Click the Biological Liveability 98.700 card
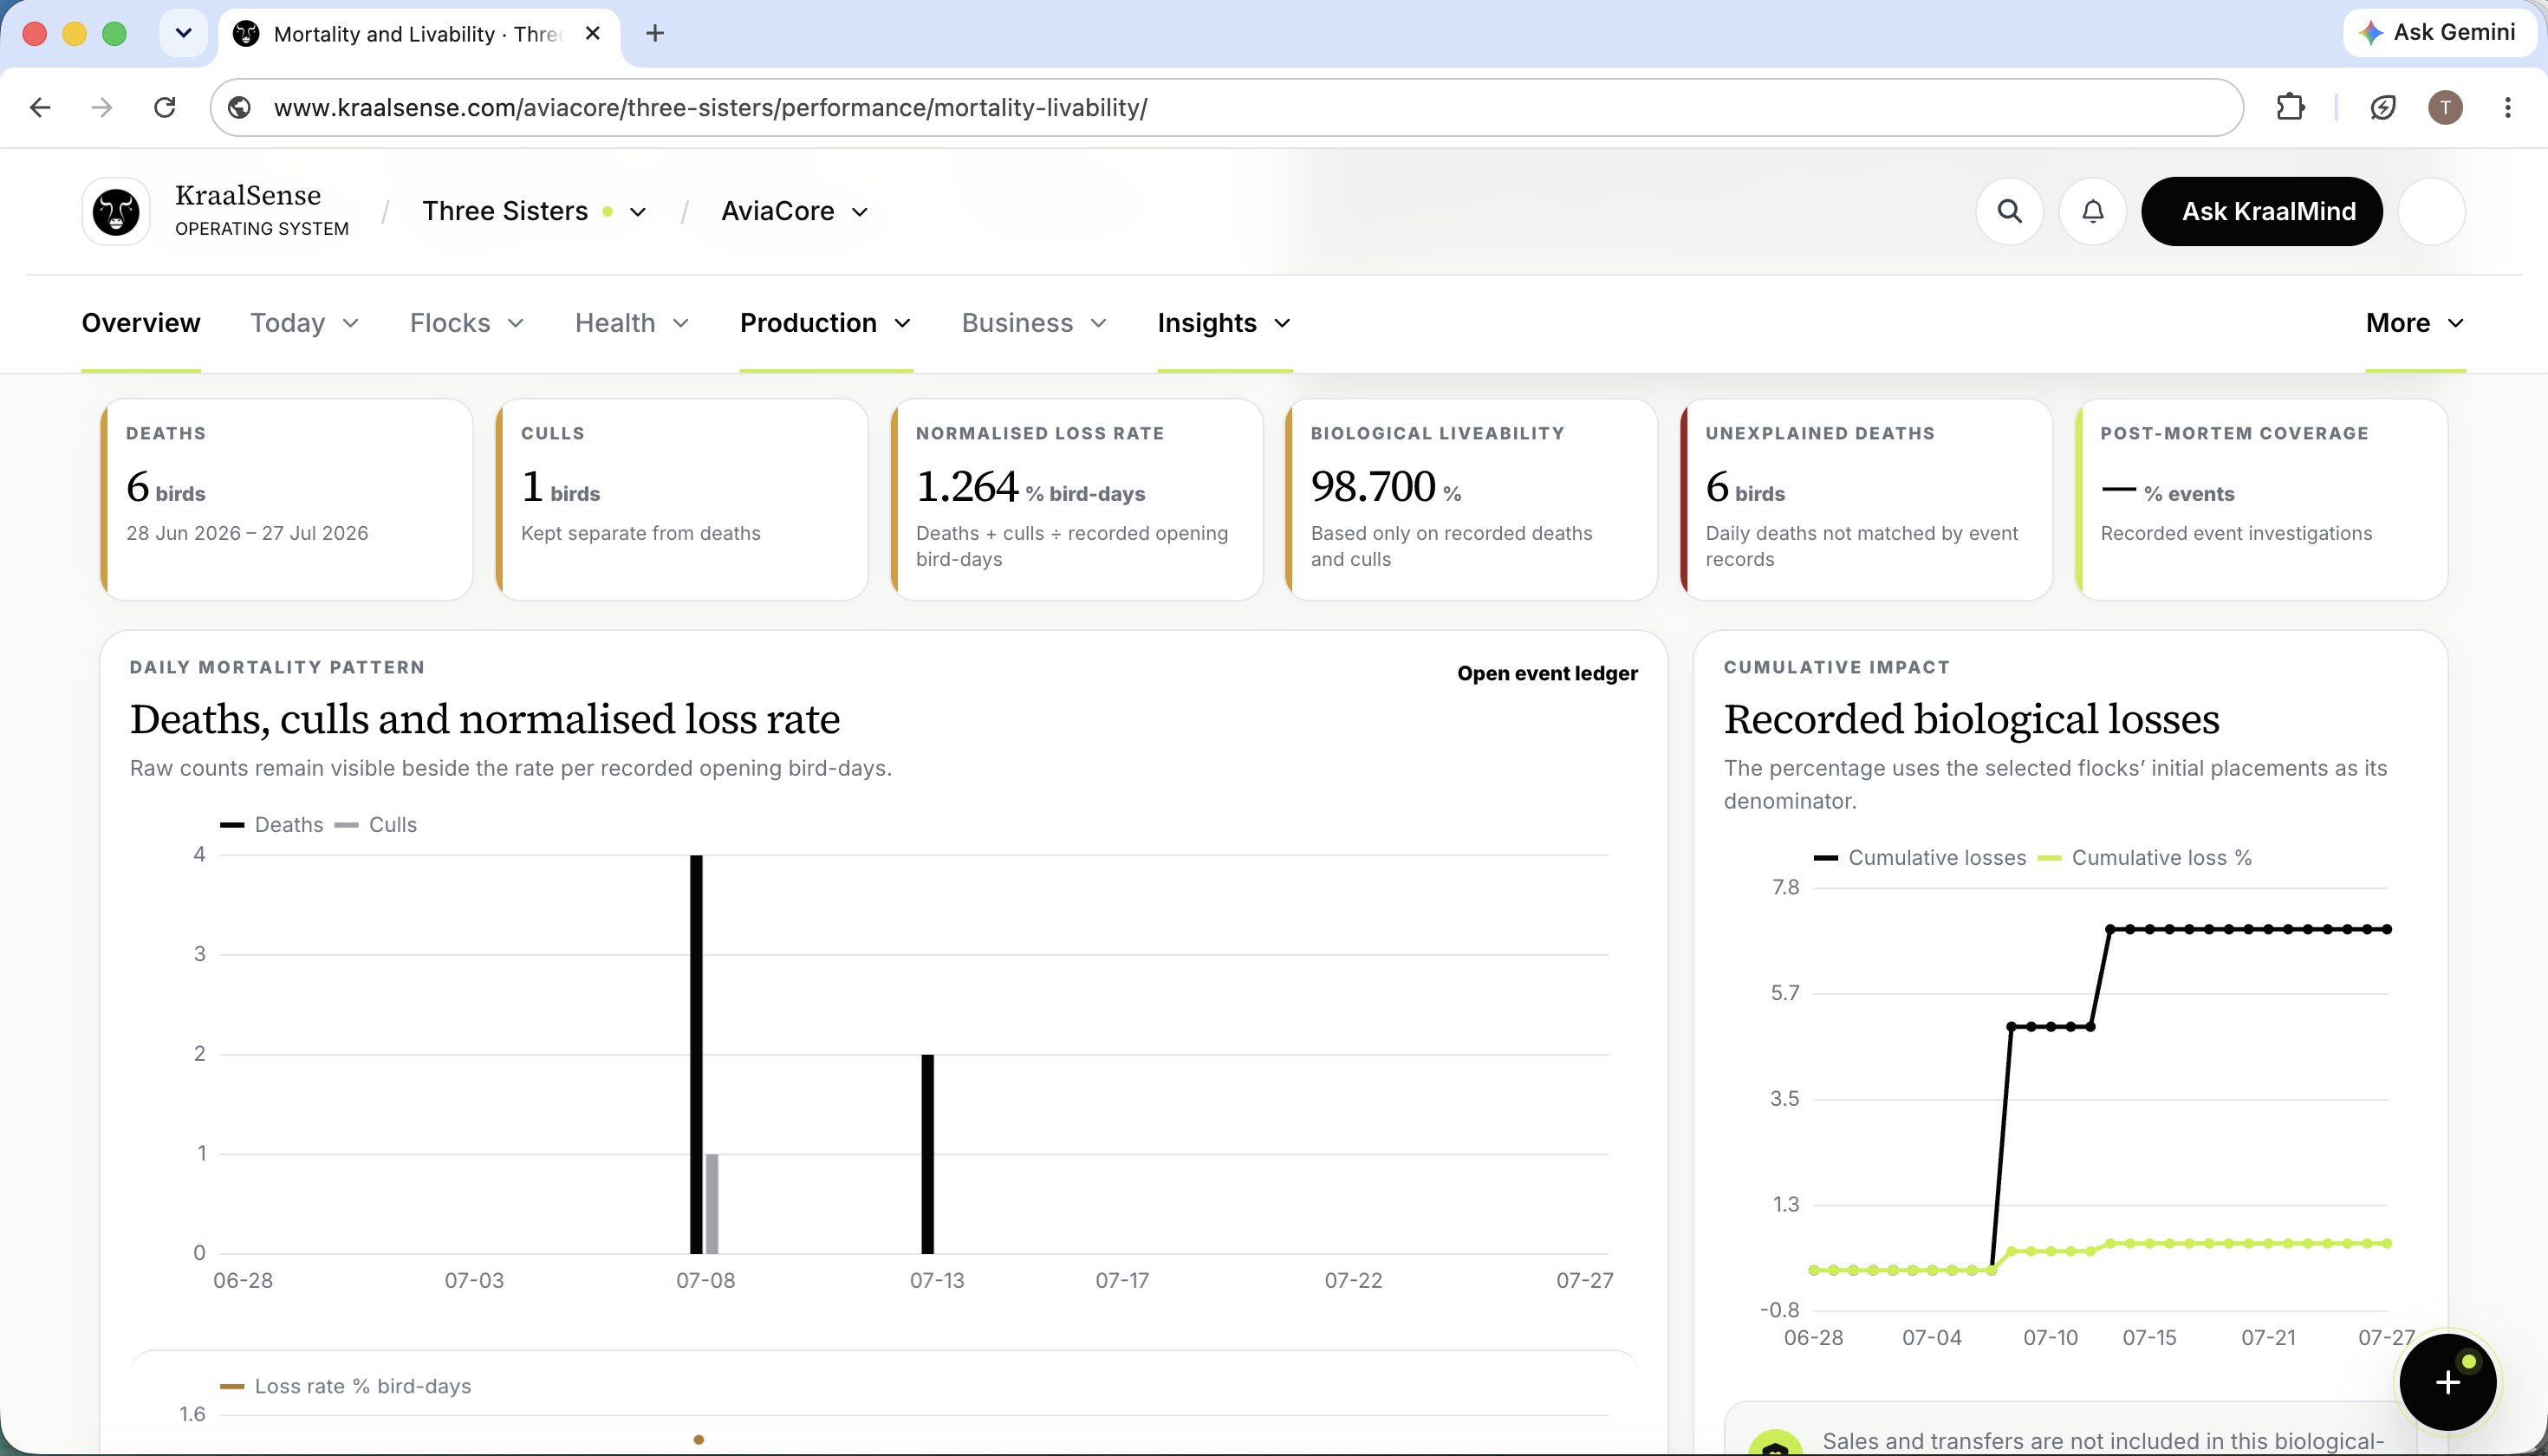The height and width of the screenshot is (1456, 2548). 1471,500
